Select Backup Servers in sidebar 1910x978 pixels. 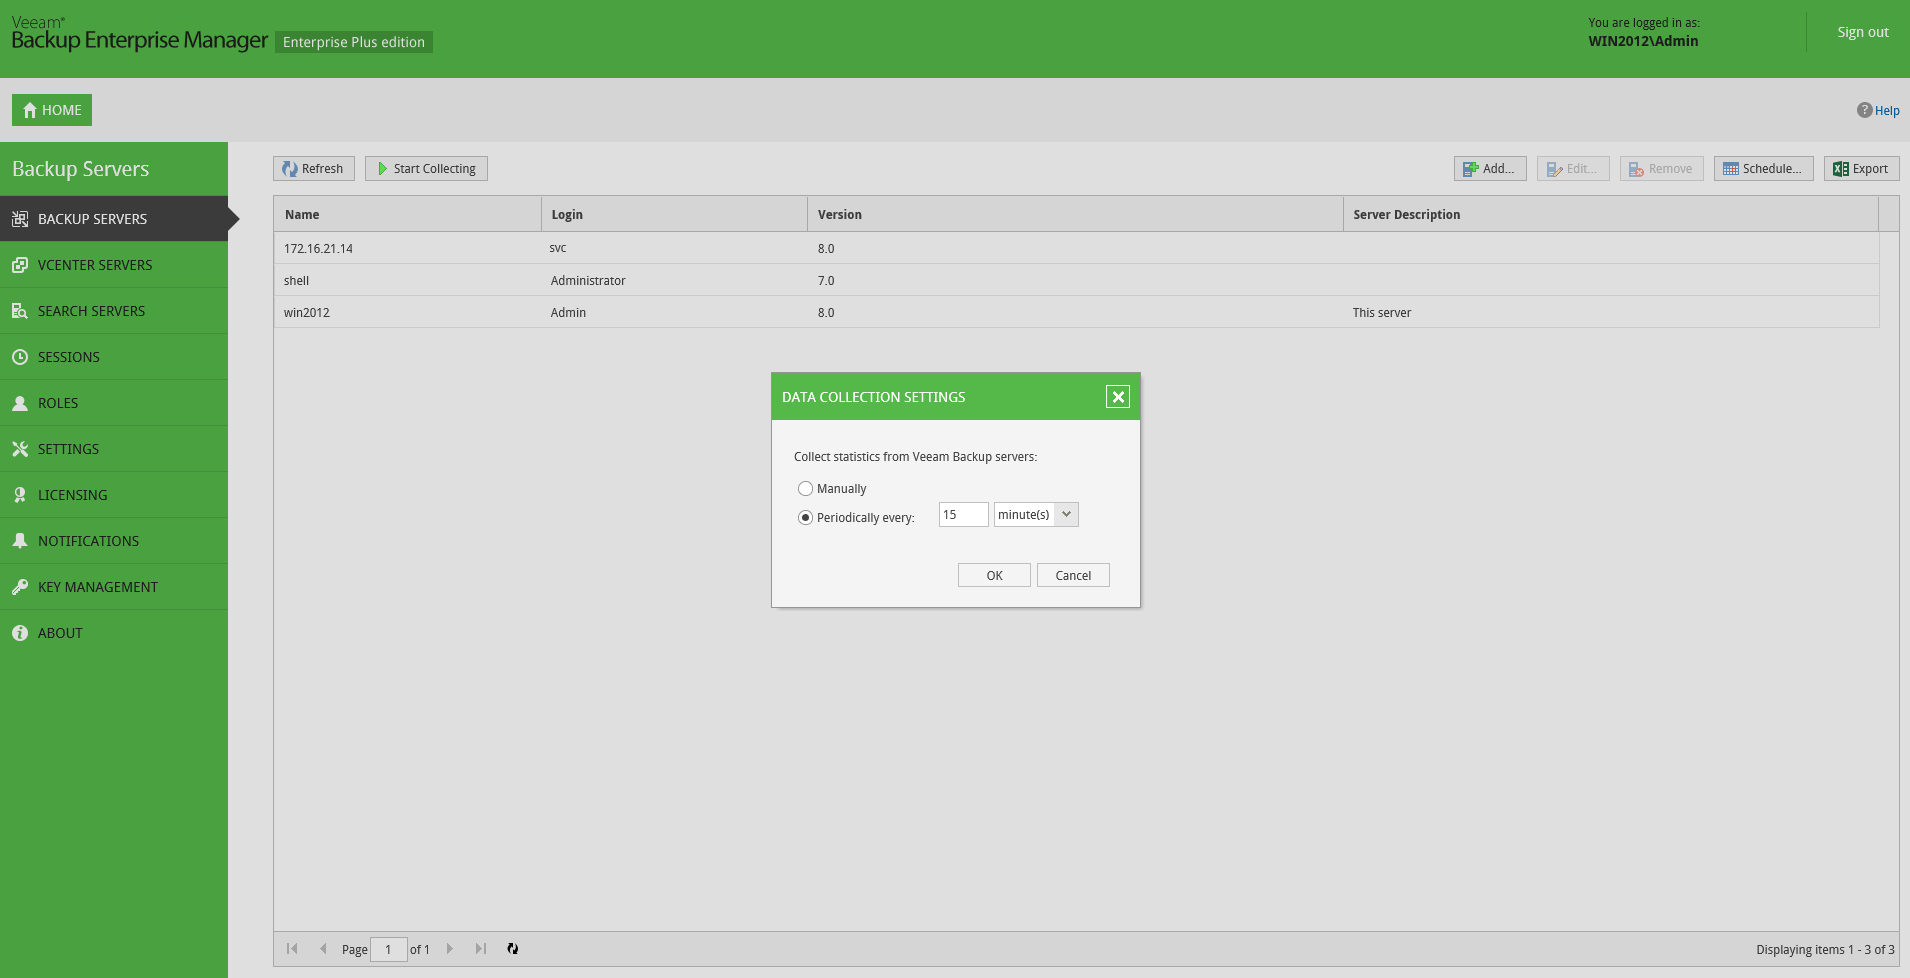[x=114, y=219]
